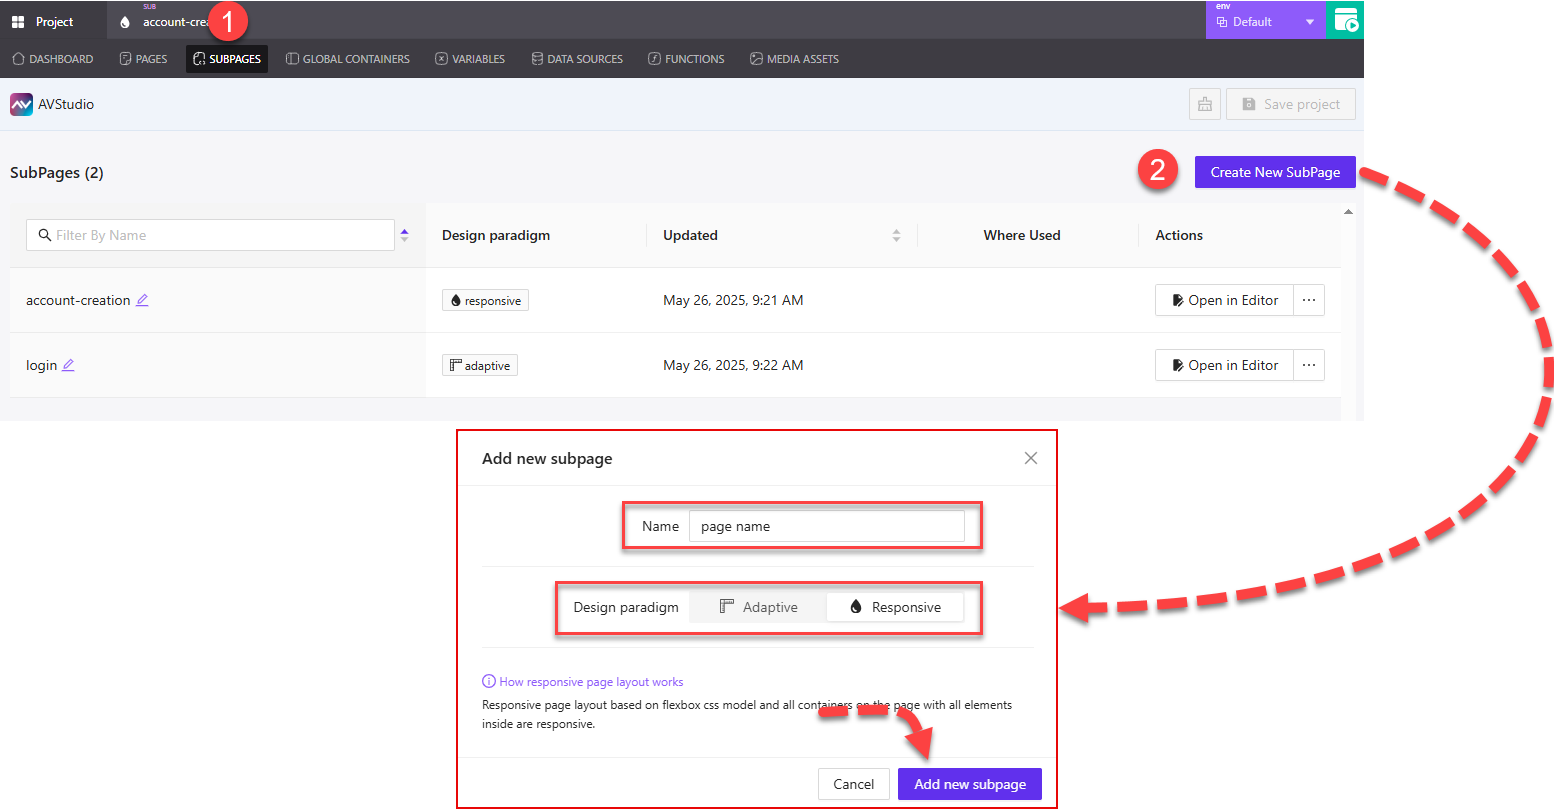Open the How responsive page layout works link

pos(592,681)
